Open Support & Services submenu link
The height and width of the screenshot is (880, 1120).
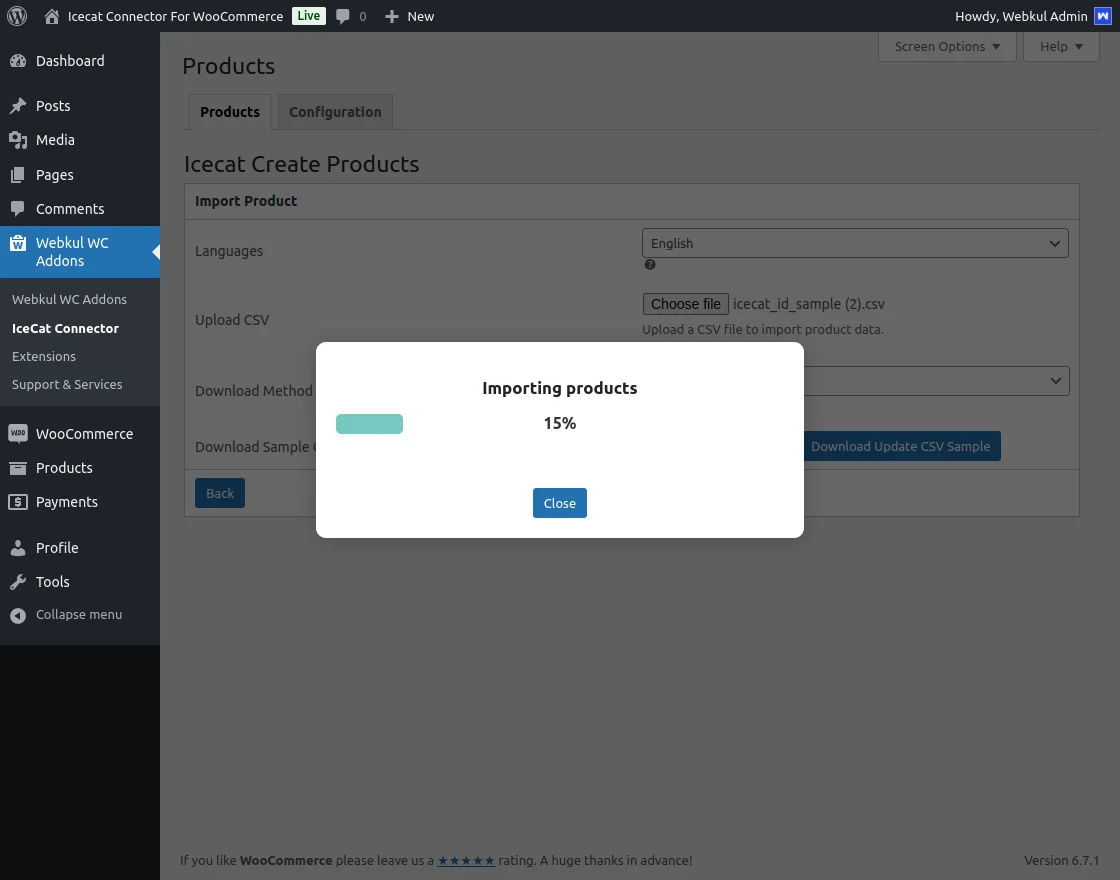67,384
